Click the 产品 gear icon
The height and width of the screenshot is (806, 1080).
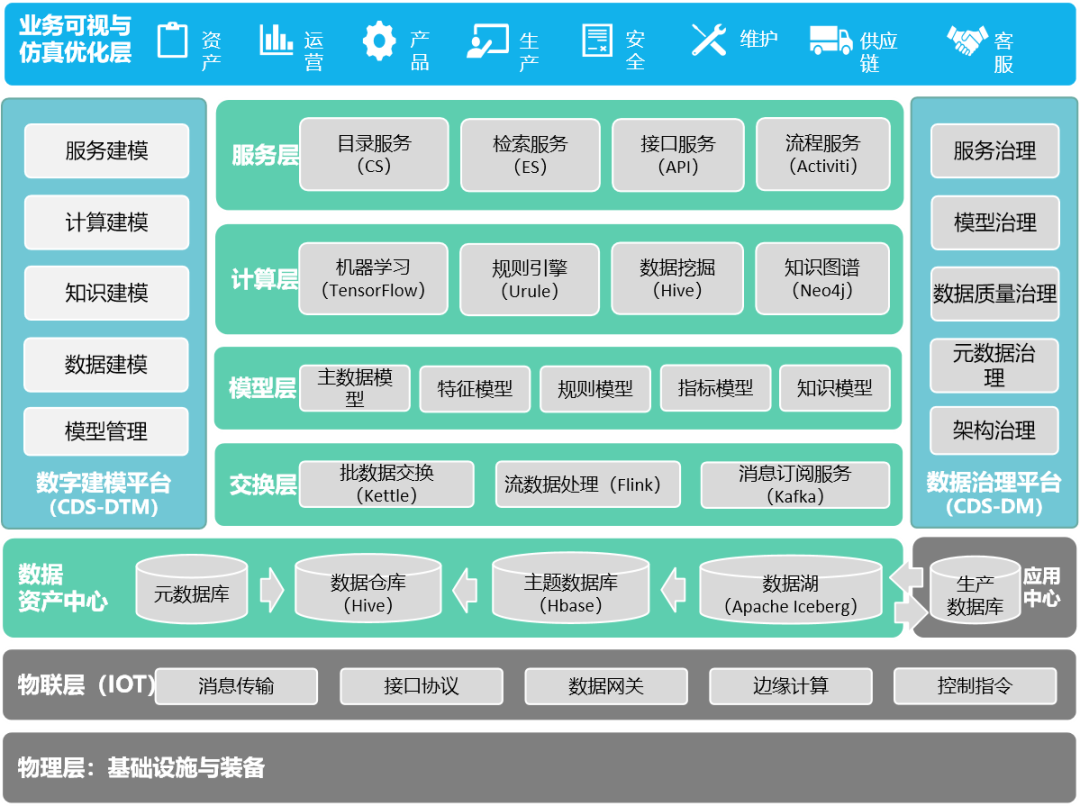coord(377,39)
